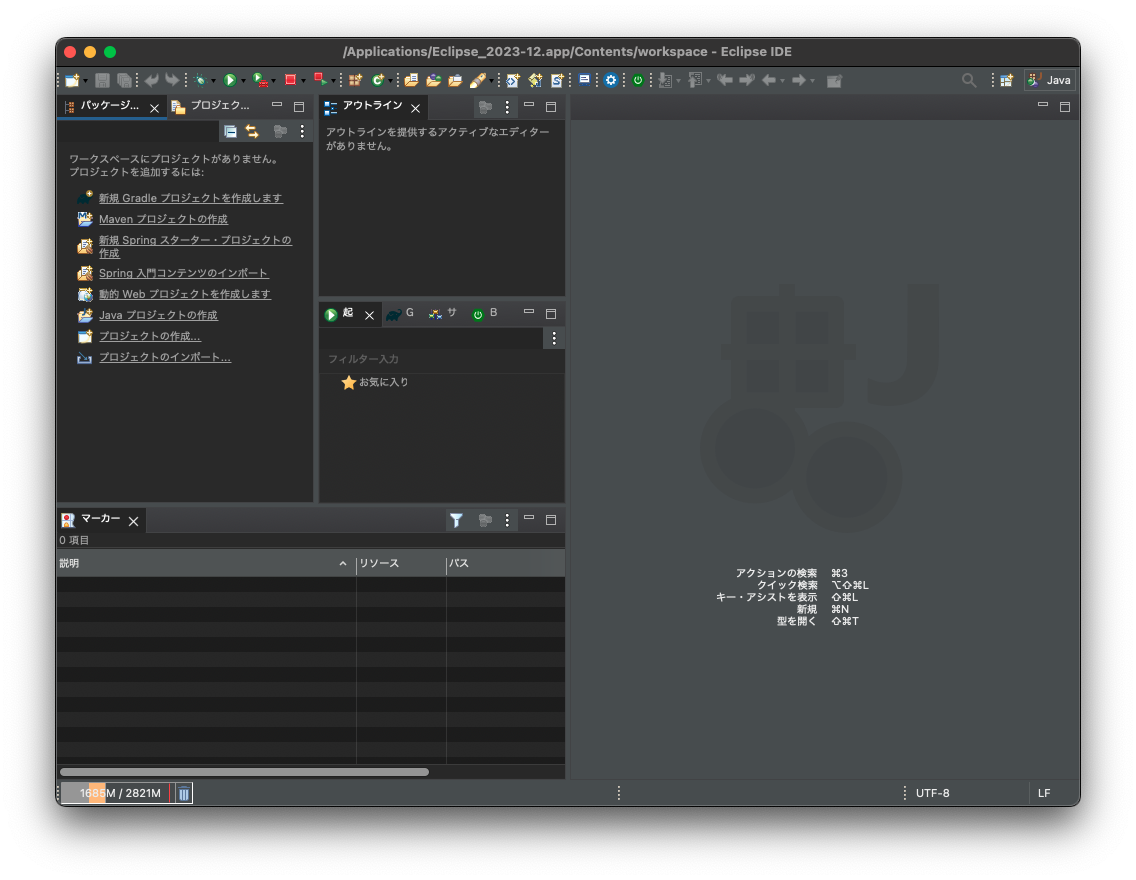The width and height of the screenshot is (1136, 880).
Task: Click Java プロジェクトの作成 link
Action: pyautogui.click(x=158, y=315)
